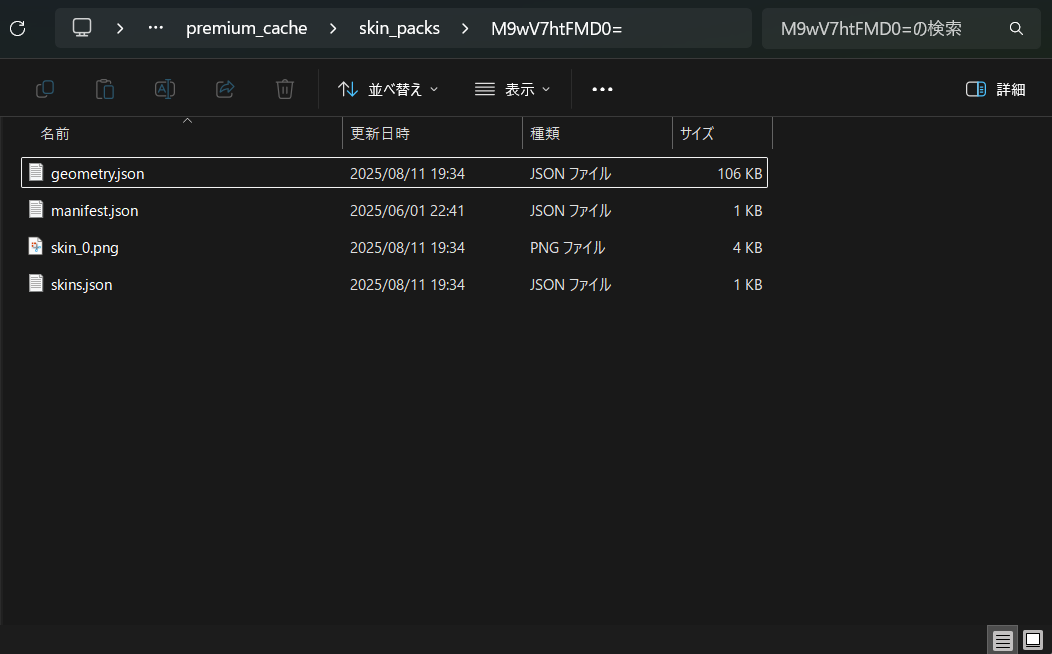Image resolution: width=1052 pixels, height=654 pixels.
Task: Click the rename icon in toolbar
Action: 165,89
